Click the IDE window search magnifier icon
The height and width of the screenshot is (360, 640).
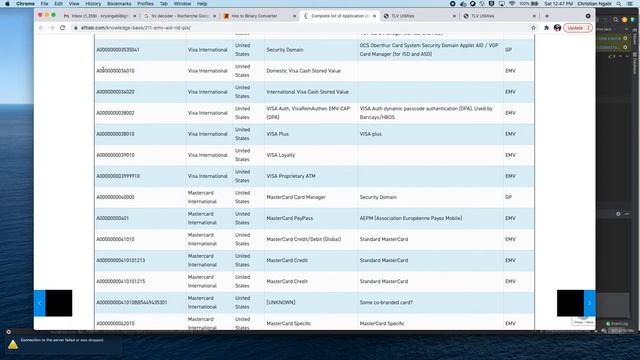click(616, 20)
